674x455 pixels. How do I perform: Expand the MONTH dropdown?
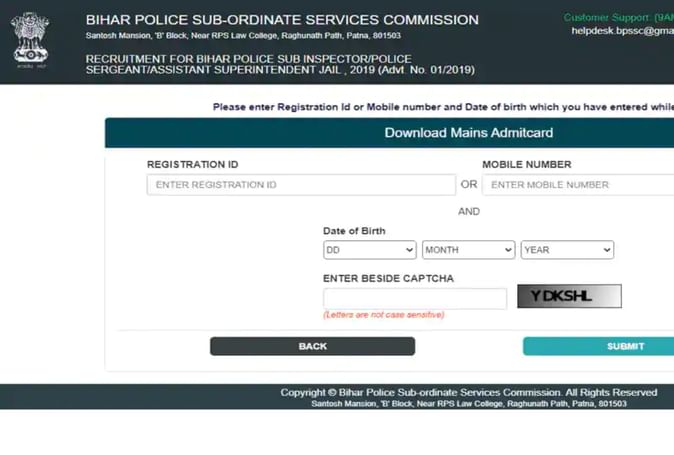click(468, 250)
